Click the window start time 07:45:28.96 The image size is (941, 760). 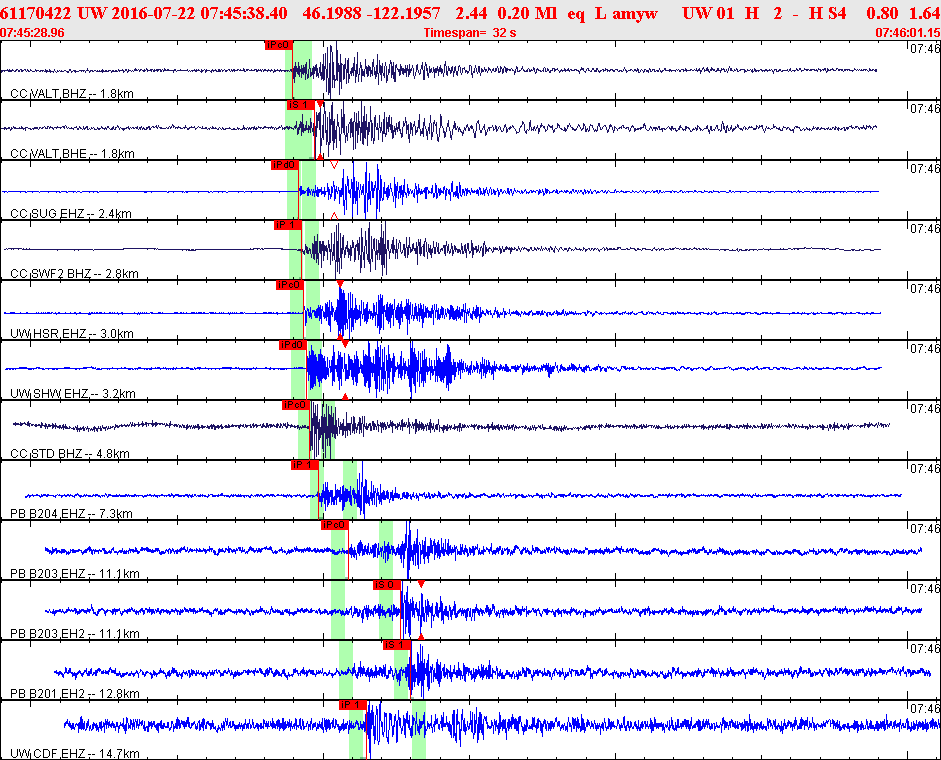(32, 32)
